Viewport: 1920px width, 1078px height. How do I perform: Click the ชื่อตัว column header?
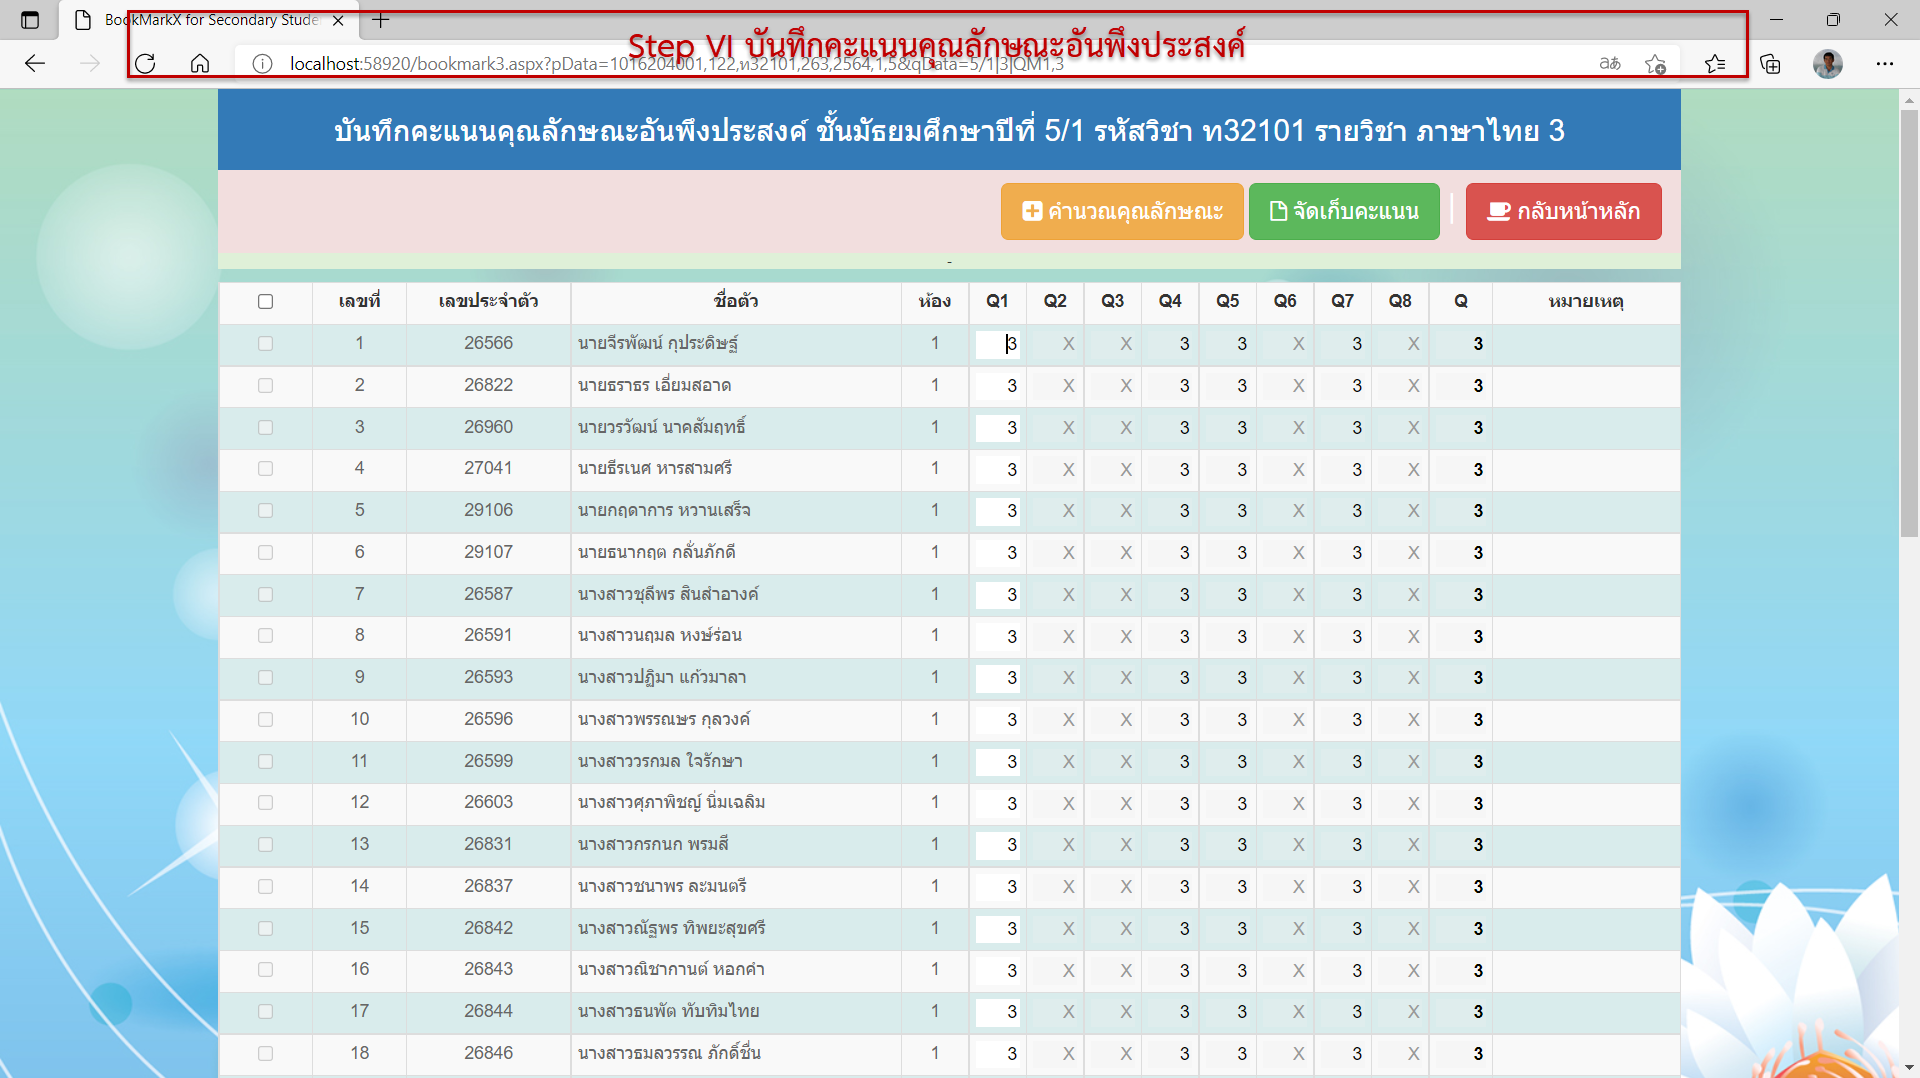[x=736, y=301]
